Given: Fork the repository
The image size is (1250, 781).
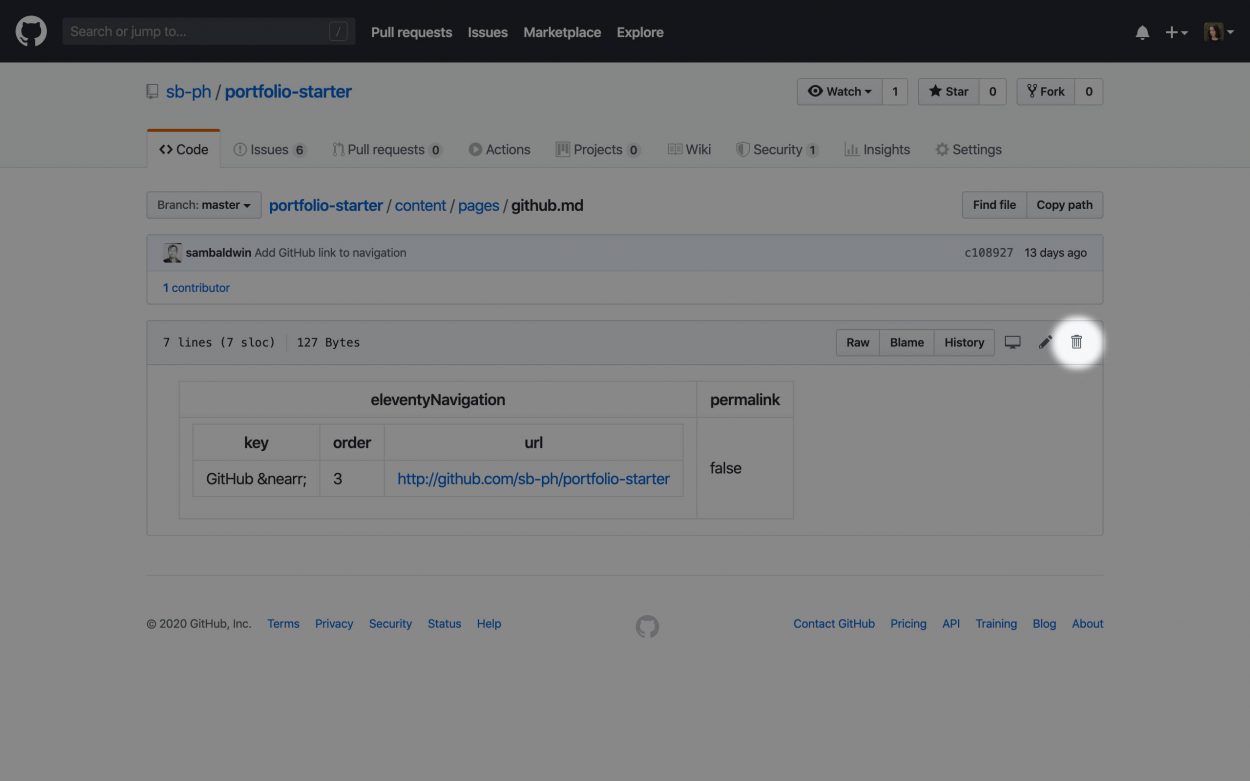Looking at the screenshot, I should click(1046, 91).
